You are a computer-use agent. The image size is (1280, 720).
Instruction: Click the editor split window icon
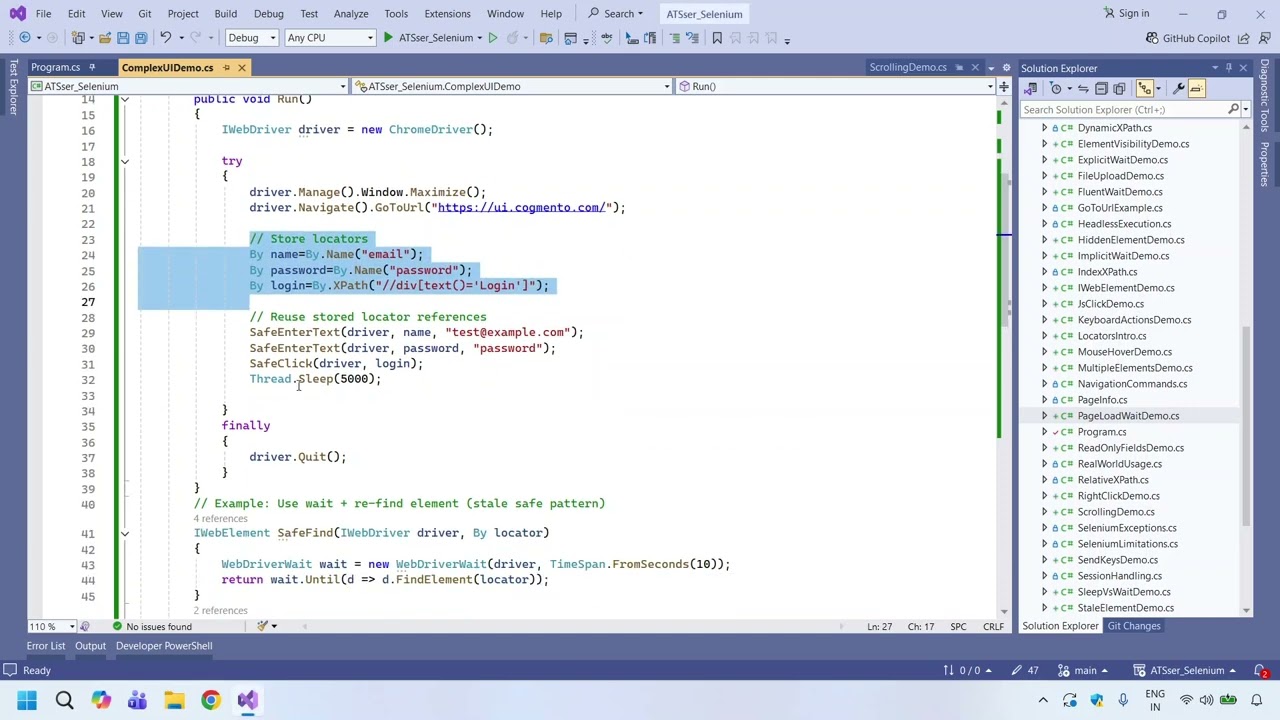point(1003,86)
